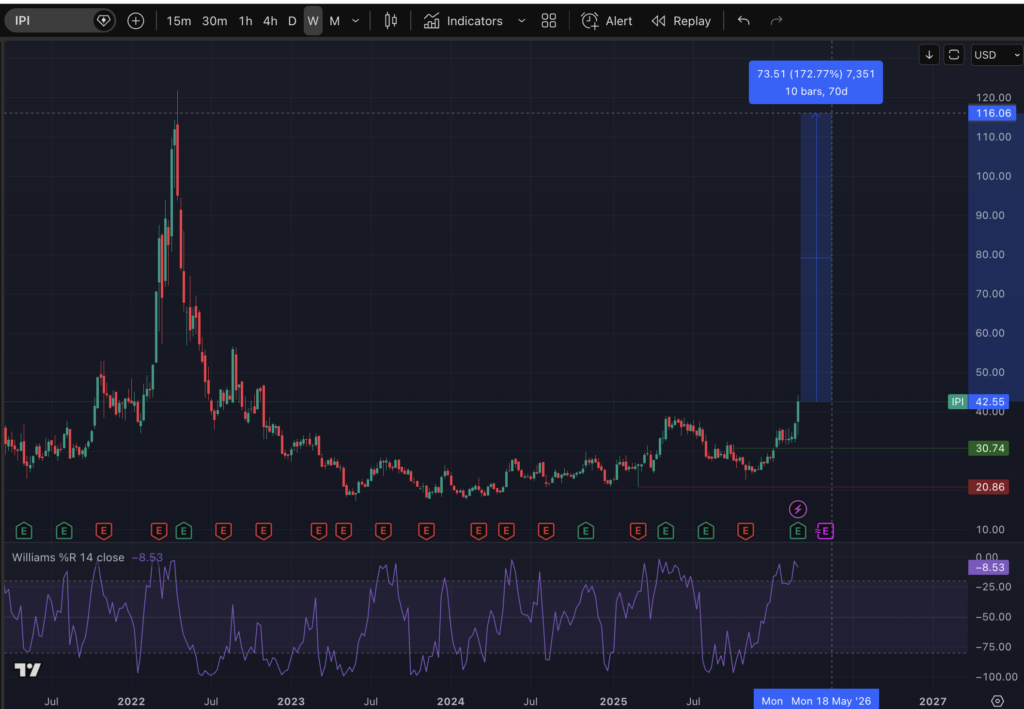Screen dimensions: 1024x709
Task: Toggle the down-arrow button beside USD
Action: 929,55
